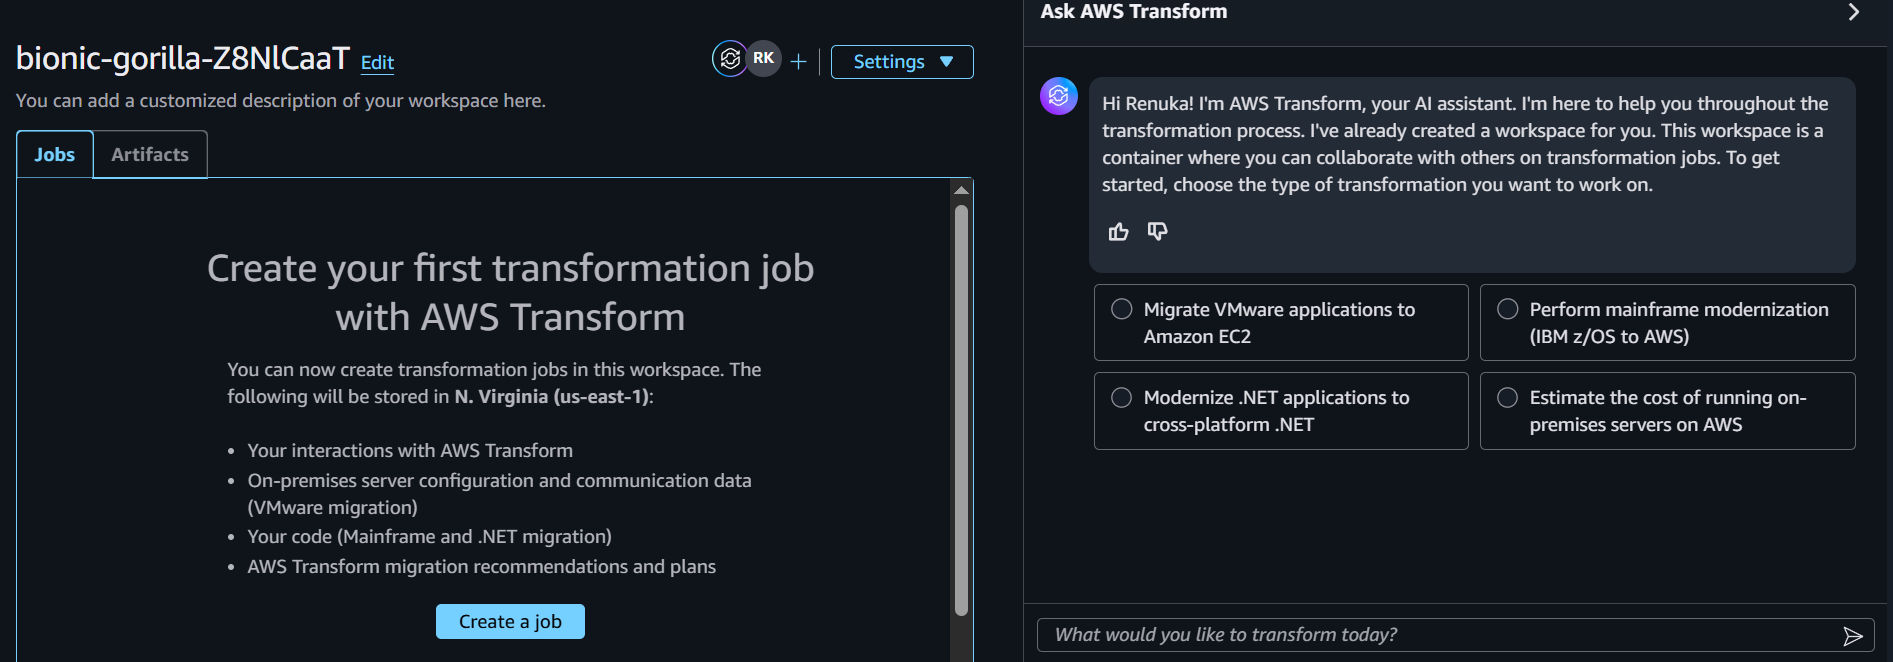1893x662 pixels.
Task: Send the chat message with arrow icon
Action: [x=1852, y=636]
